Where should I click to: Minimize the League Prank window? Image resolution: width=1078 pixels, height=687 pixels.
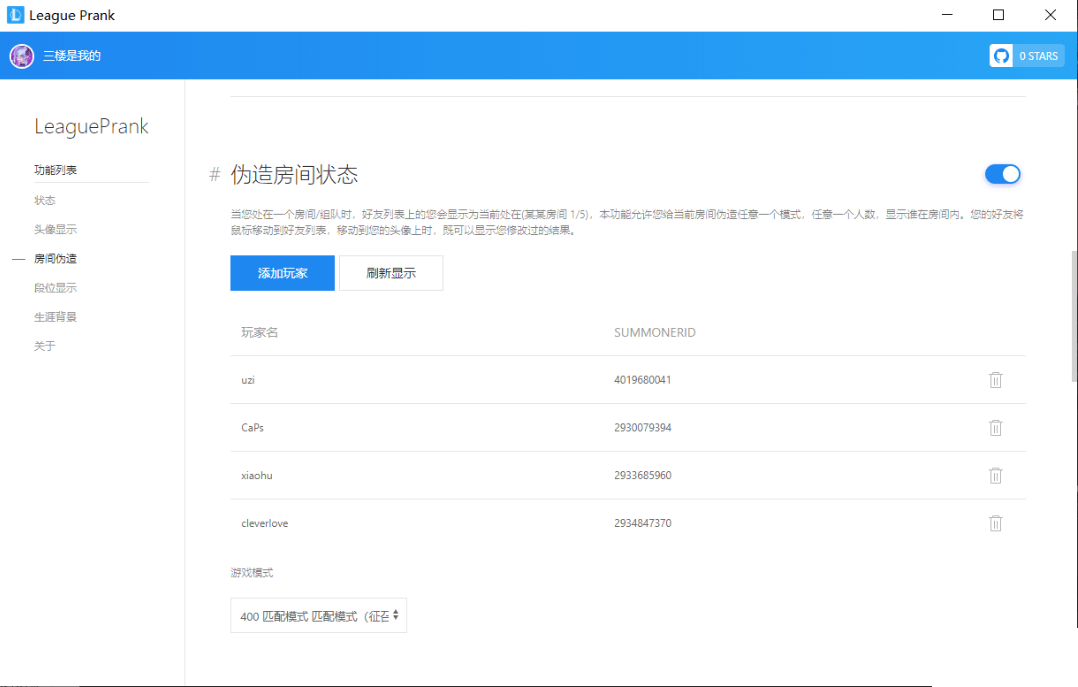click(947, 15)
